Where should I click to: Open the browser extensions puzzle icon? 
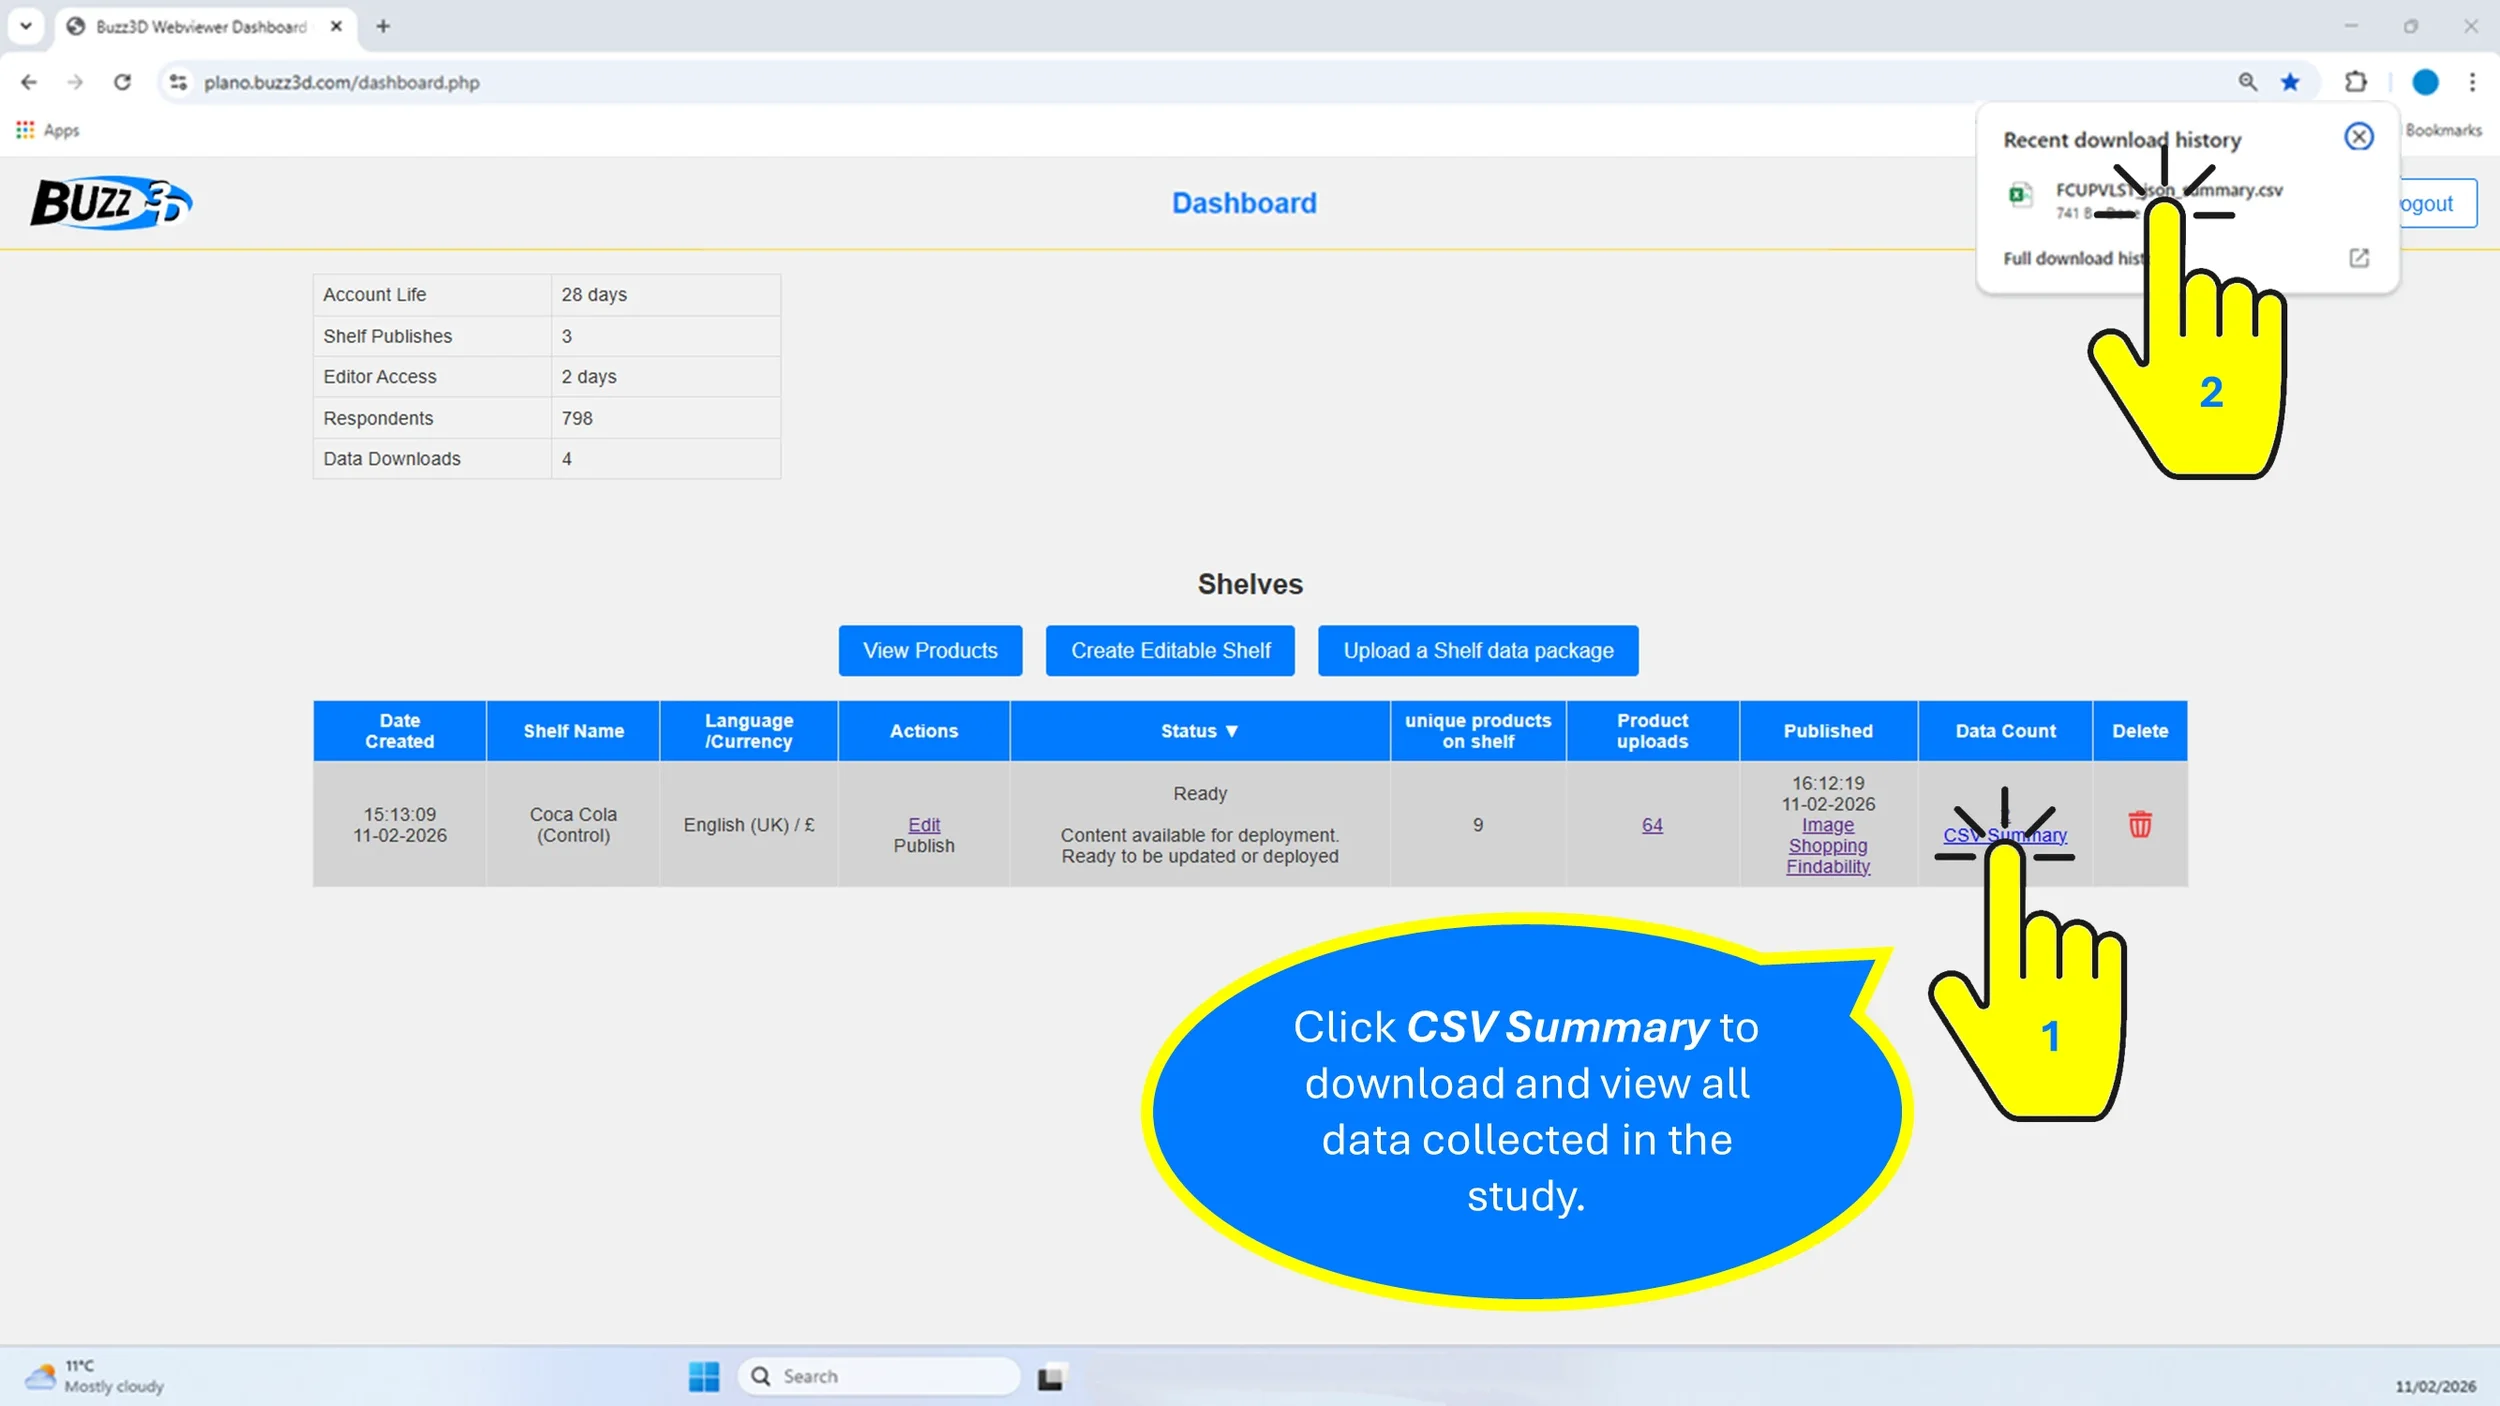(x=2356, y=82)
